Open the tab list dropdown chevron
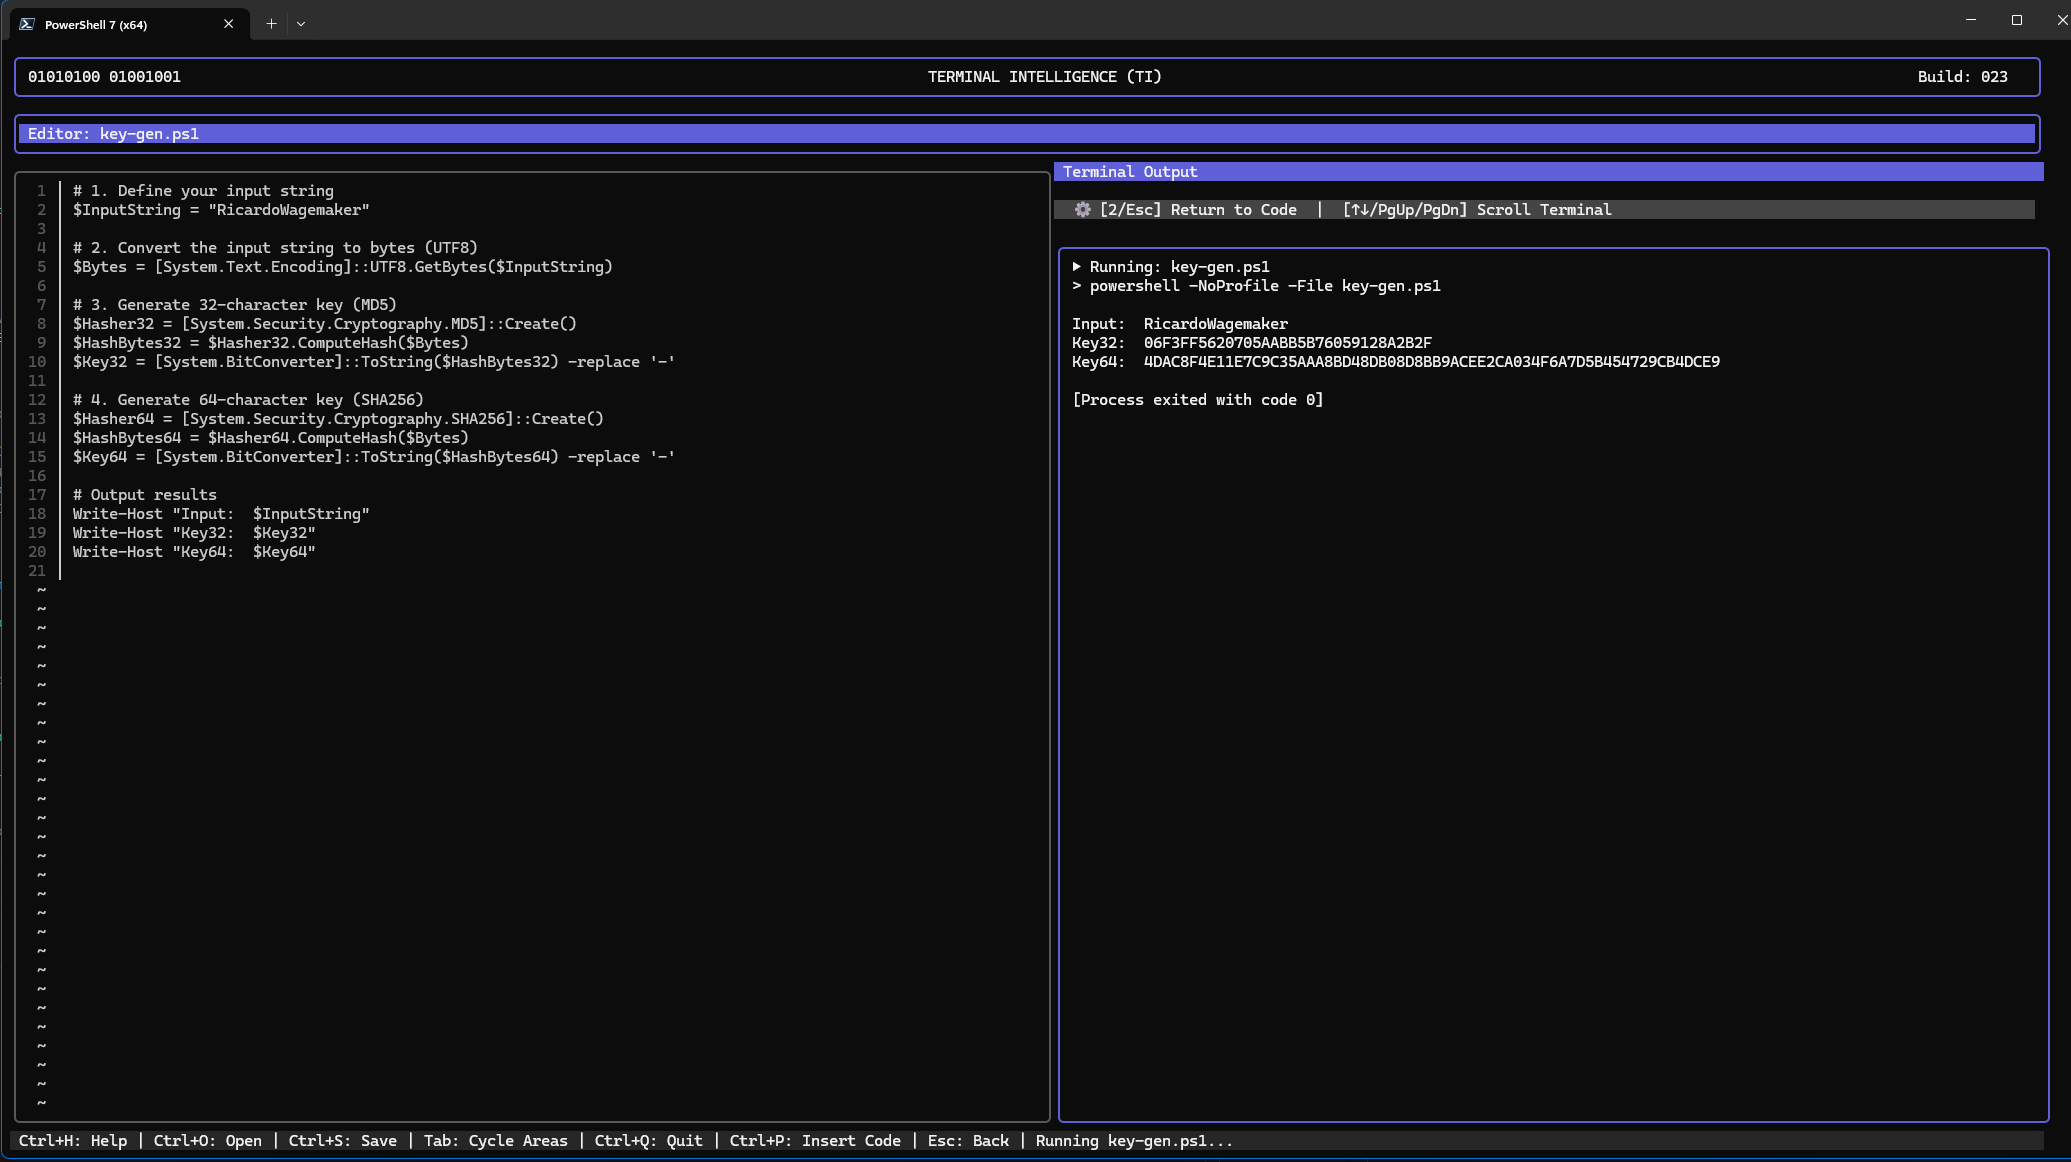This screenshot has width=2071, height=1162. click(x=301, y=23)
